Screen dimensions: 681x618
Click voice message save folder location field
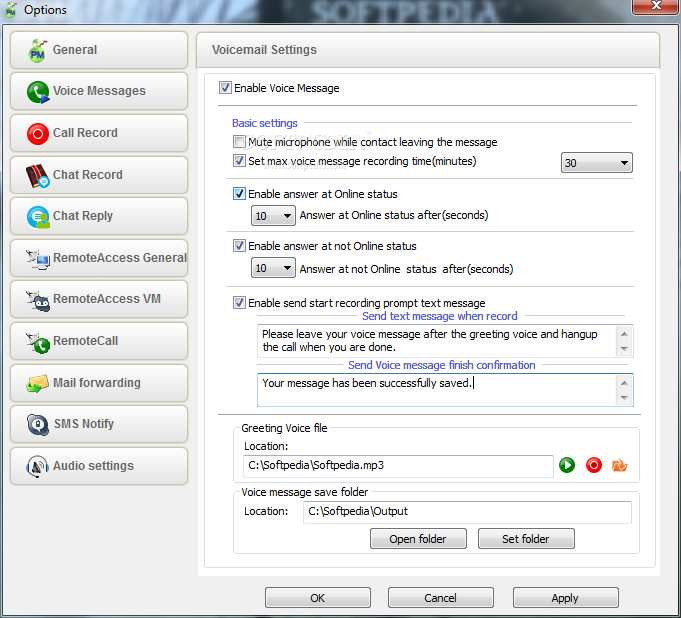[x=467, y=512]
